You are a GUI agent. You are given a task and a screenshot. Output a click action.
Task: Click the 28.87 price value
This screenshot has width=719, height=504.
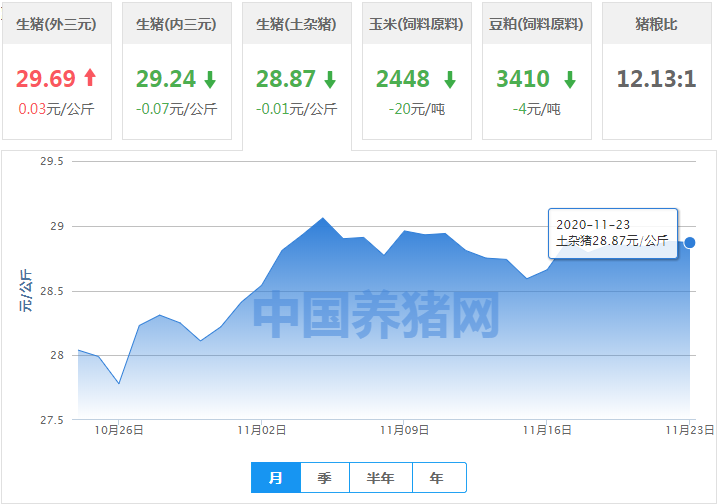tap(286, 78)
